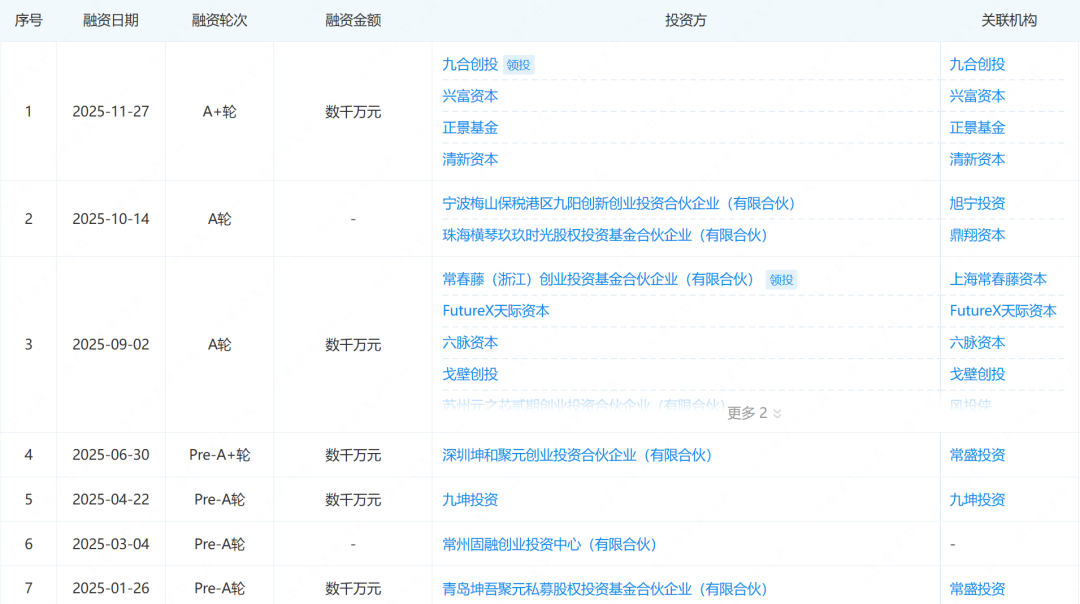
Task: Click 九坤投资 in the investor column
Action: pos(470,500)
